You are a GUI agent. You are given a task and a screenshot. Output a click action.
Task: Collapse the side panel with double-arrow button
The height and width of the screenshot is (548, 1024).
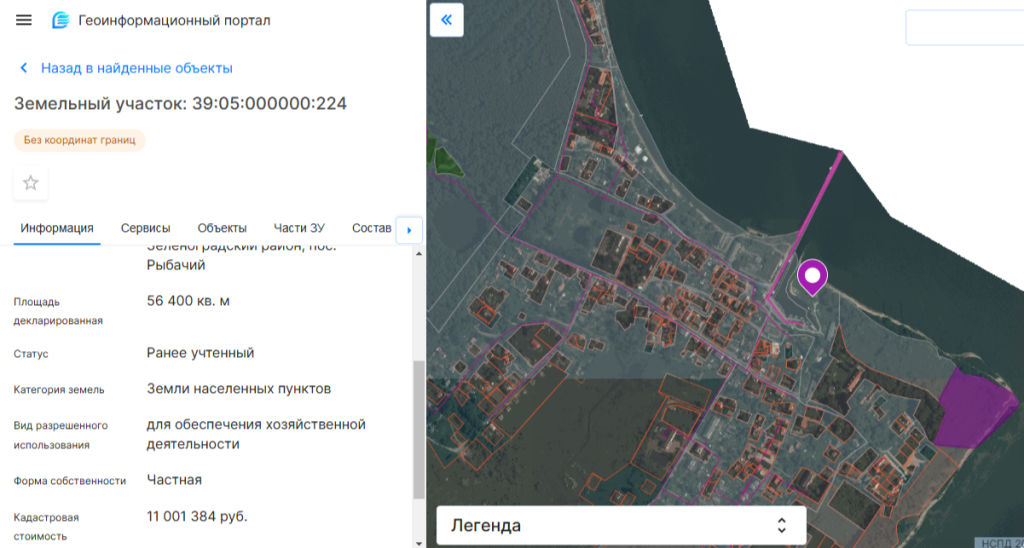tap(446, 19)
